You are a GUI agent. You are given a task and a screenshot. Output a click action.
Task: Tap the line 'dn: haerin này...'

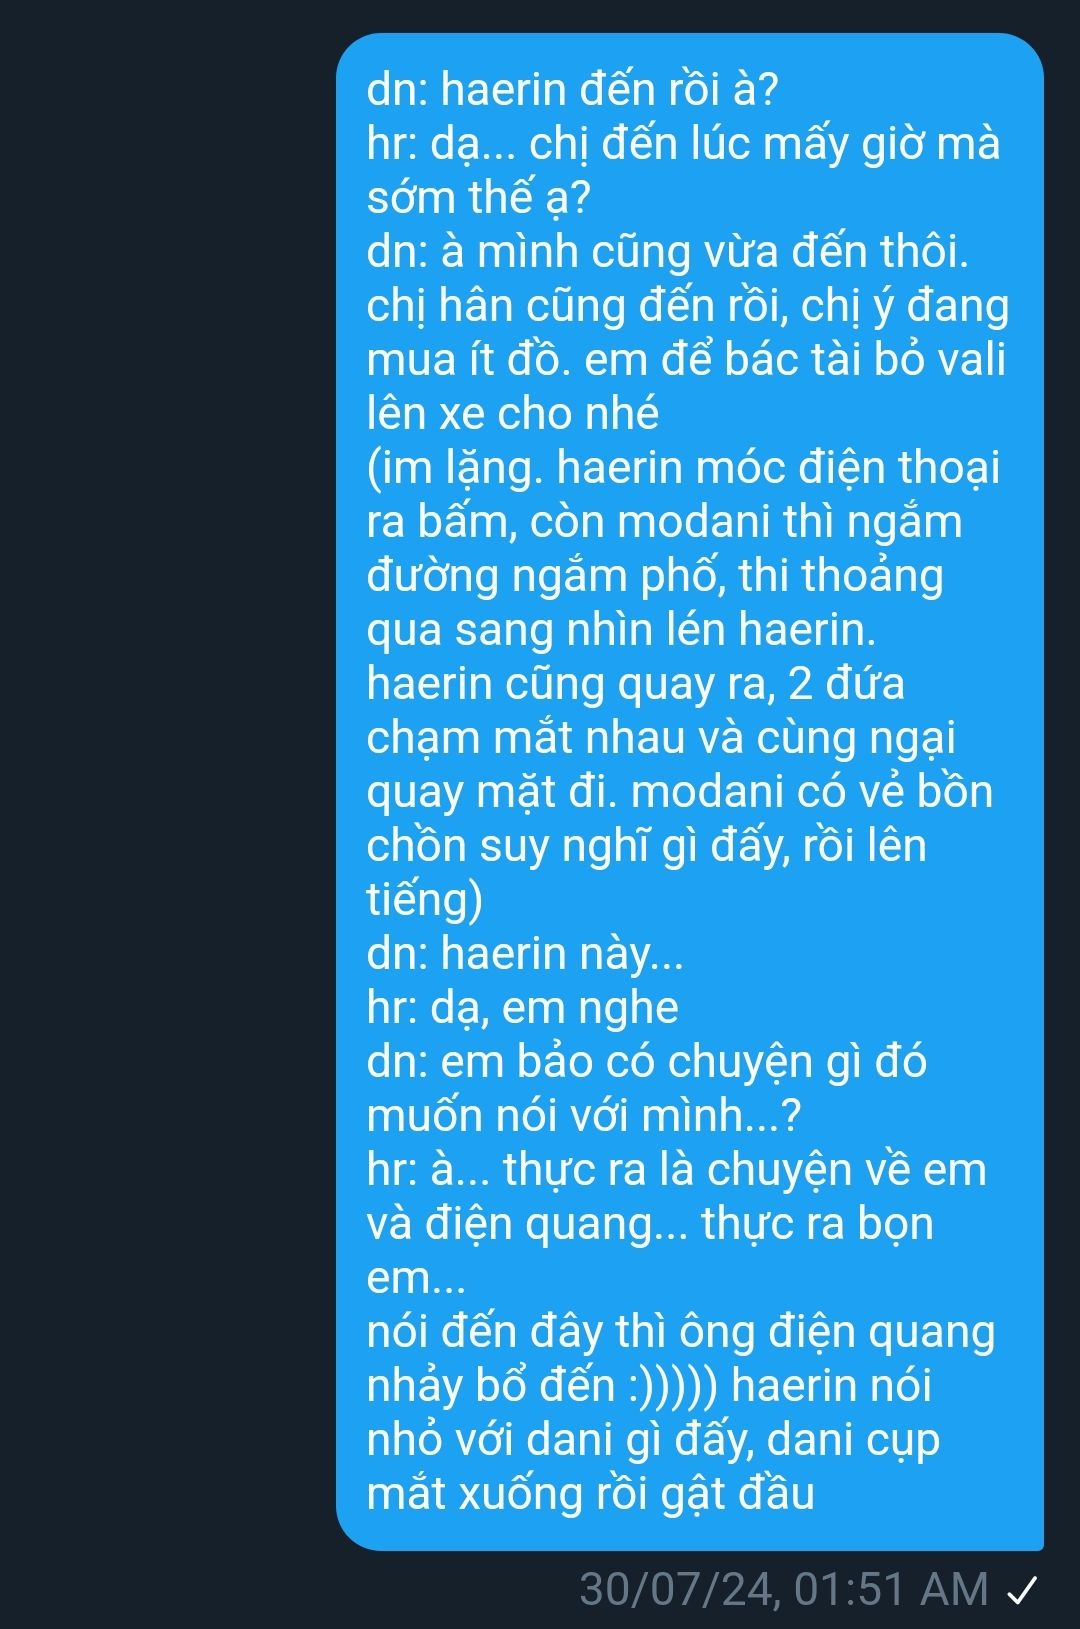click(x=525, y=954)
